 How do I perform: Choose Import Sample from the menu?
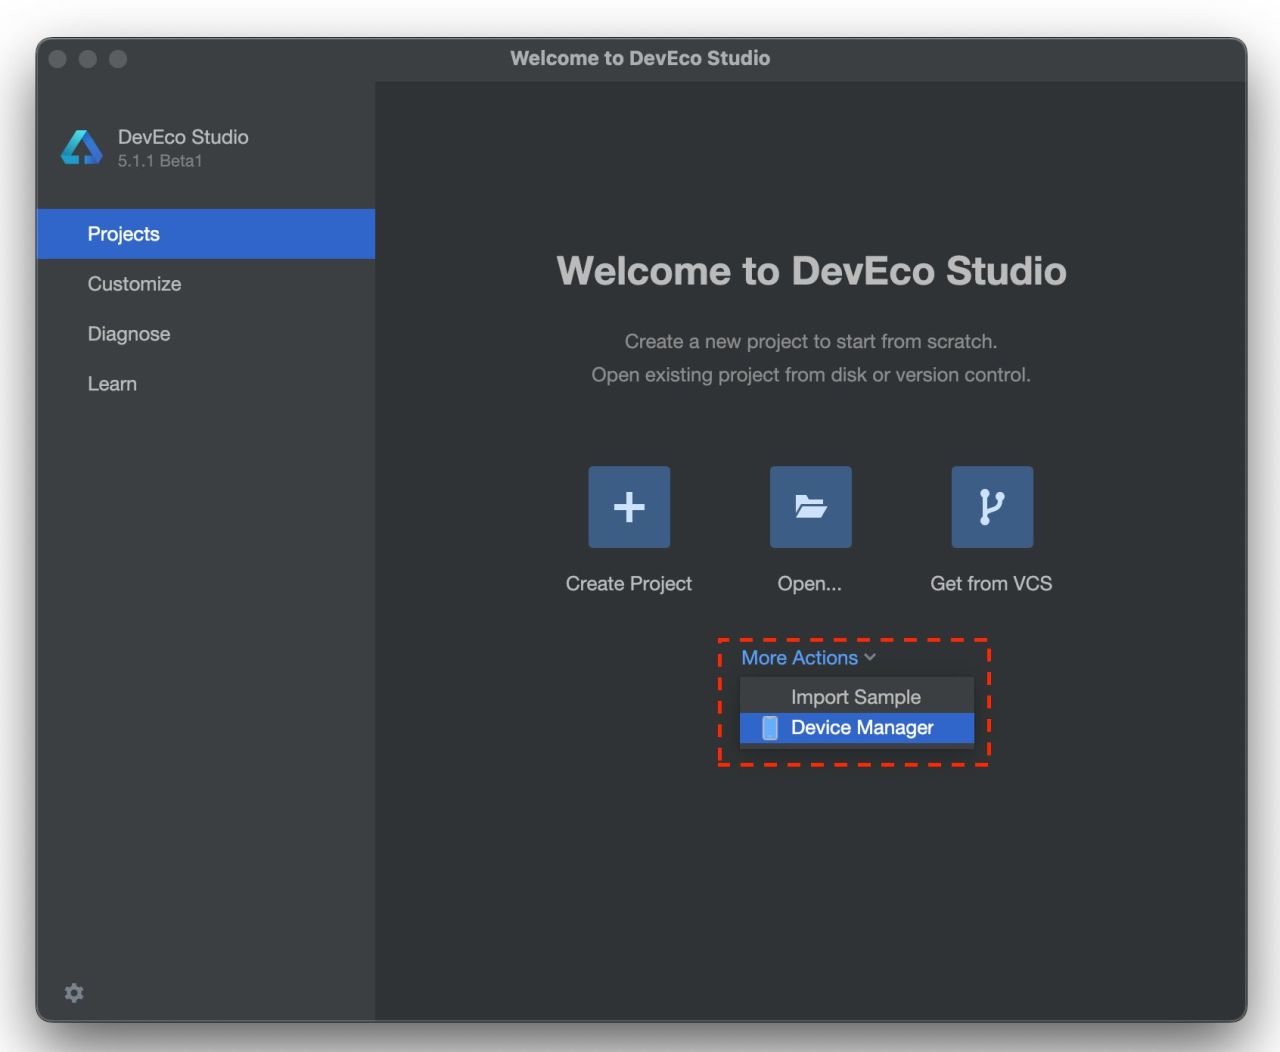(x=856, y=697)
